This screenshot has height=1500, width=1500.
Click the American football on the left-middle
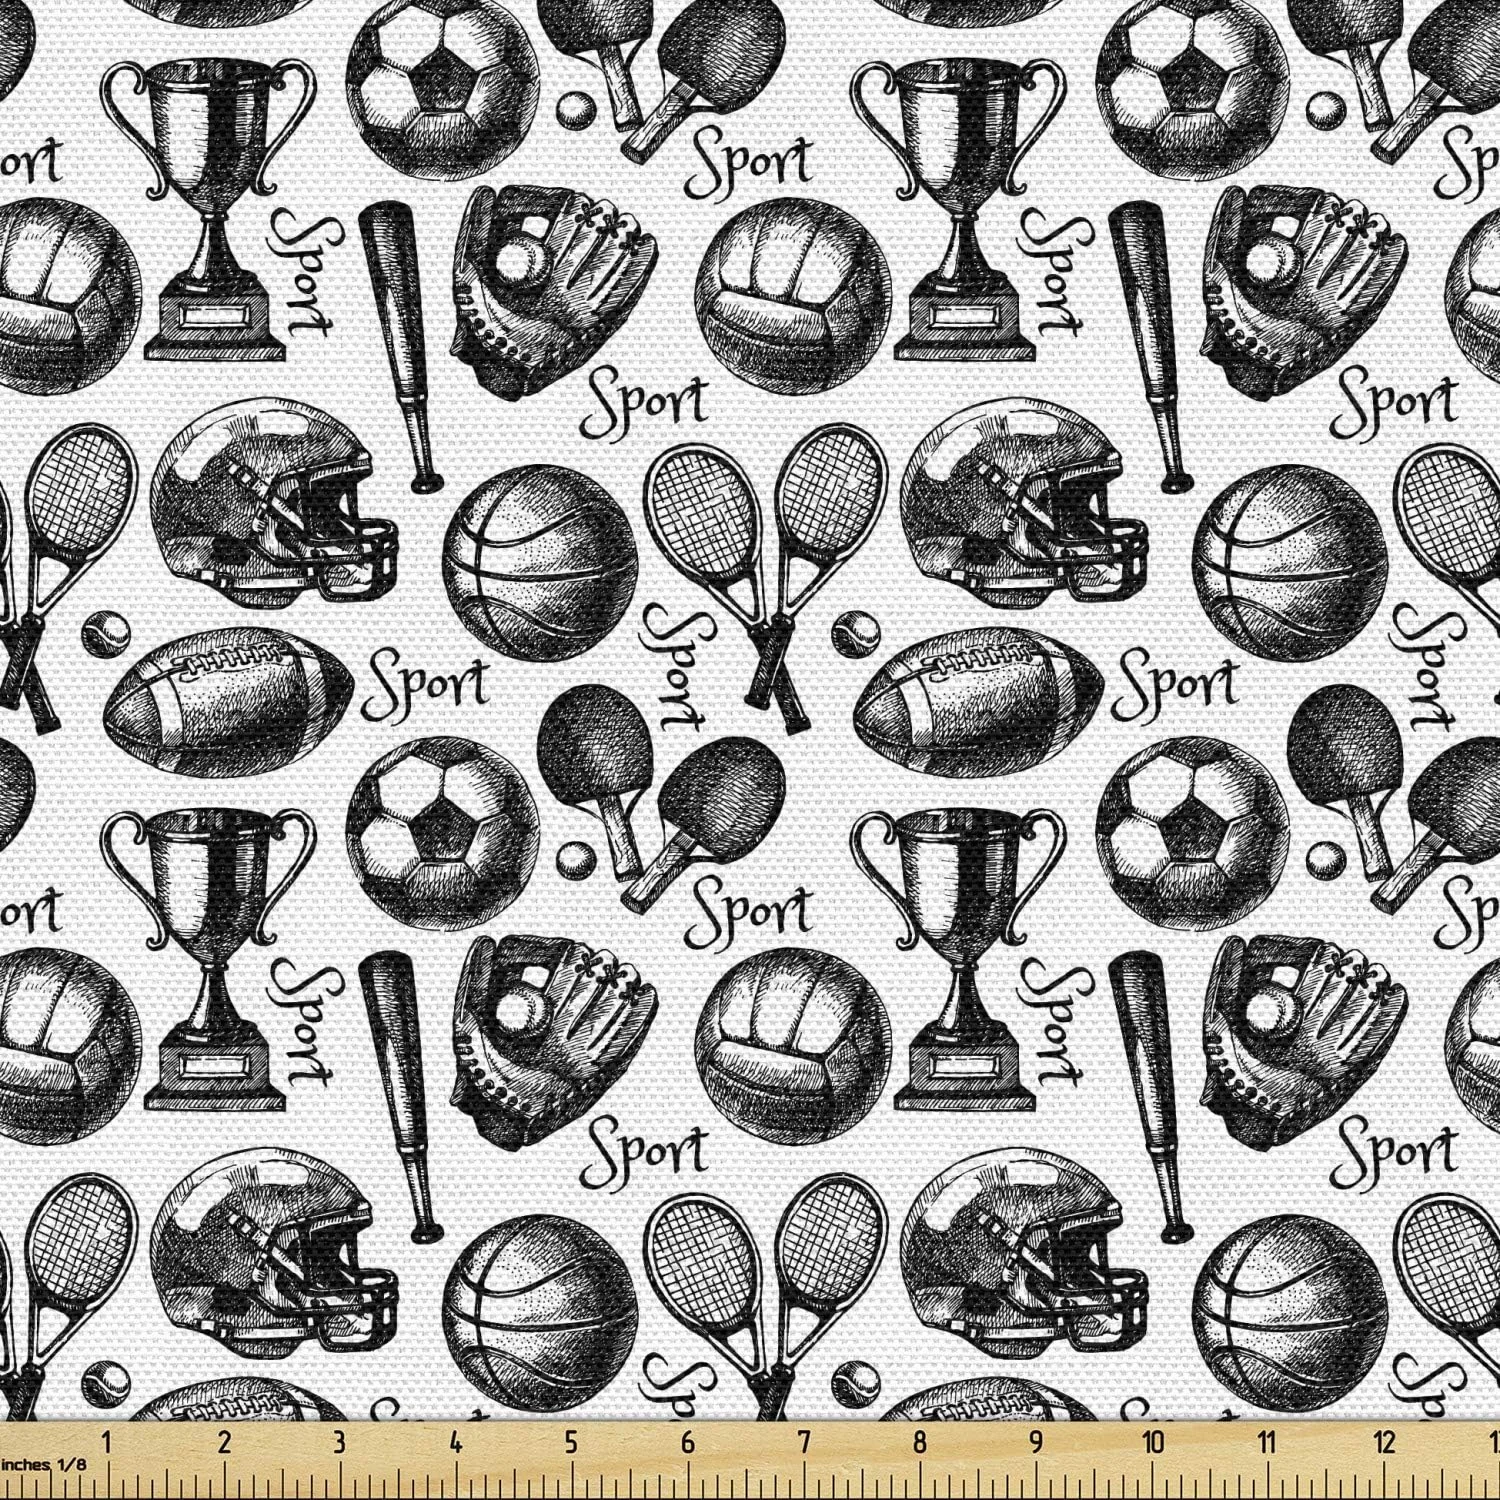[x=241, y=686]
